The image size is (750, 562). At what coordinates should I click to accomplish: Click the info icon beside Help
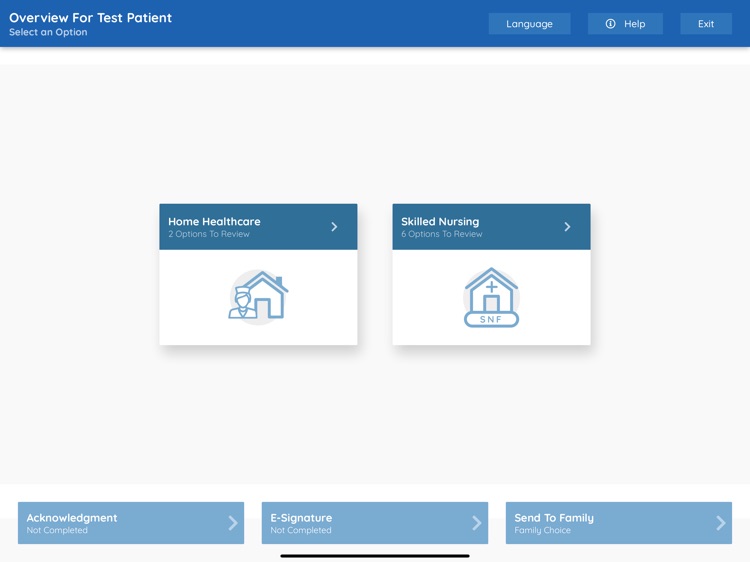point(610,23)
